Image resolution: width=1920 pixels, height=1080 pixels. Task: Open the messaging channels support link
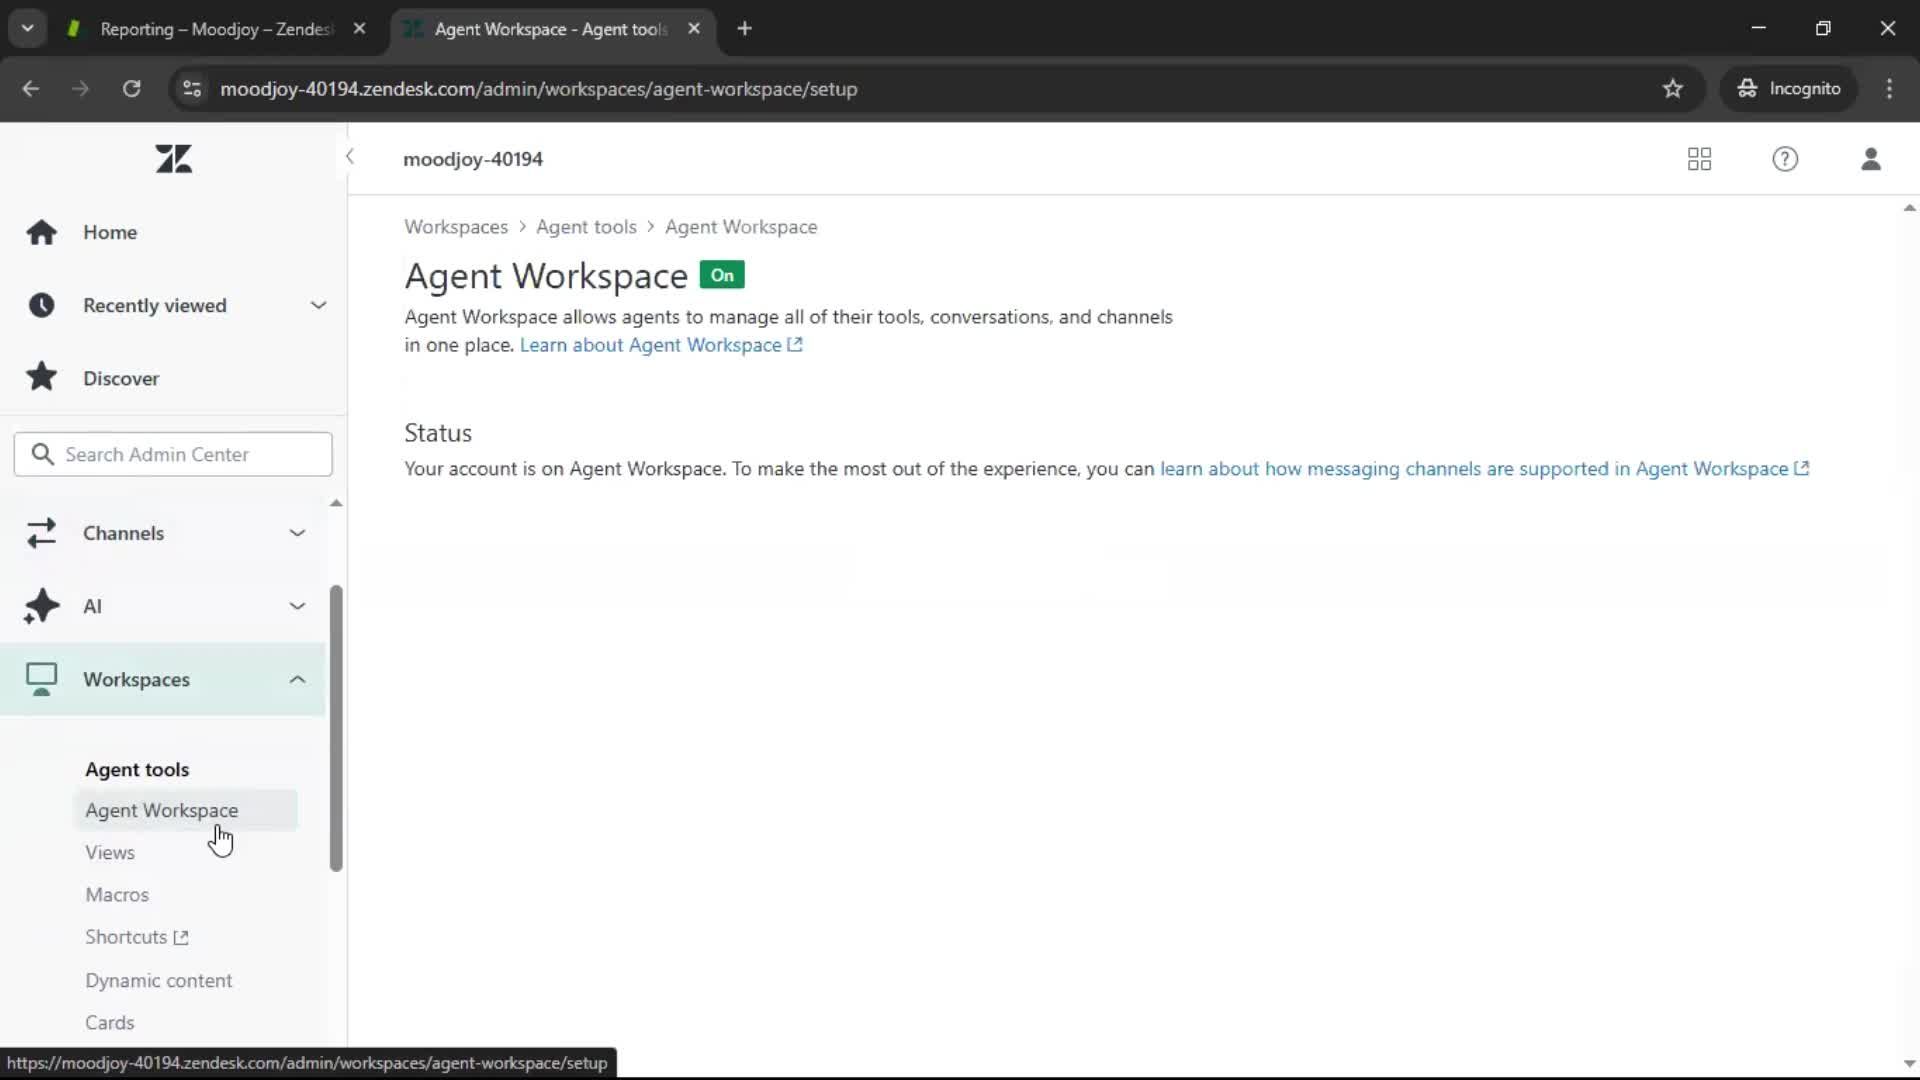1484,469
